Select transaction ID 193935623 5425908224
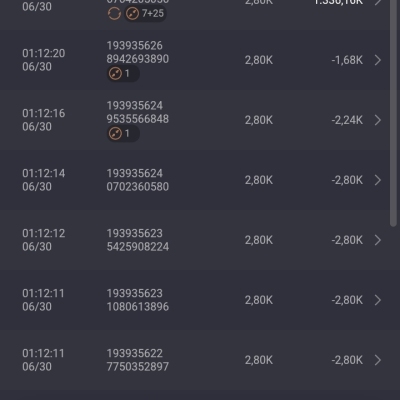 tap(138, 240)
